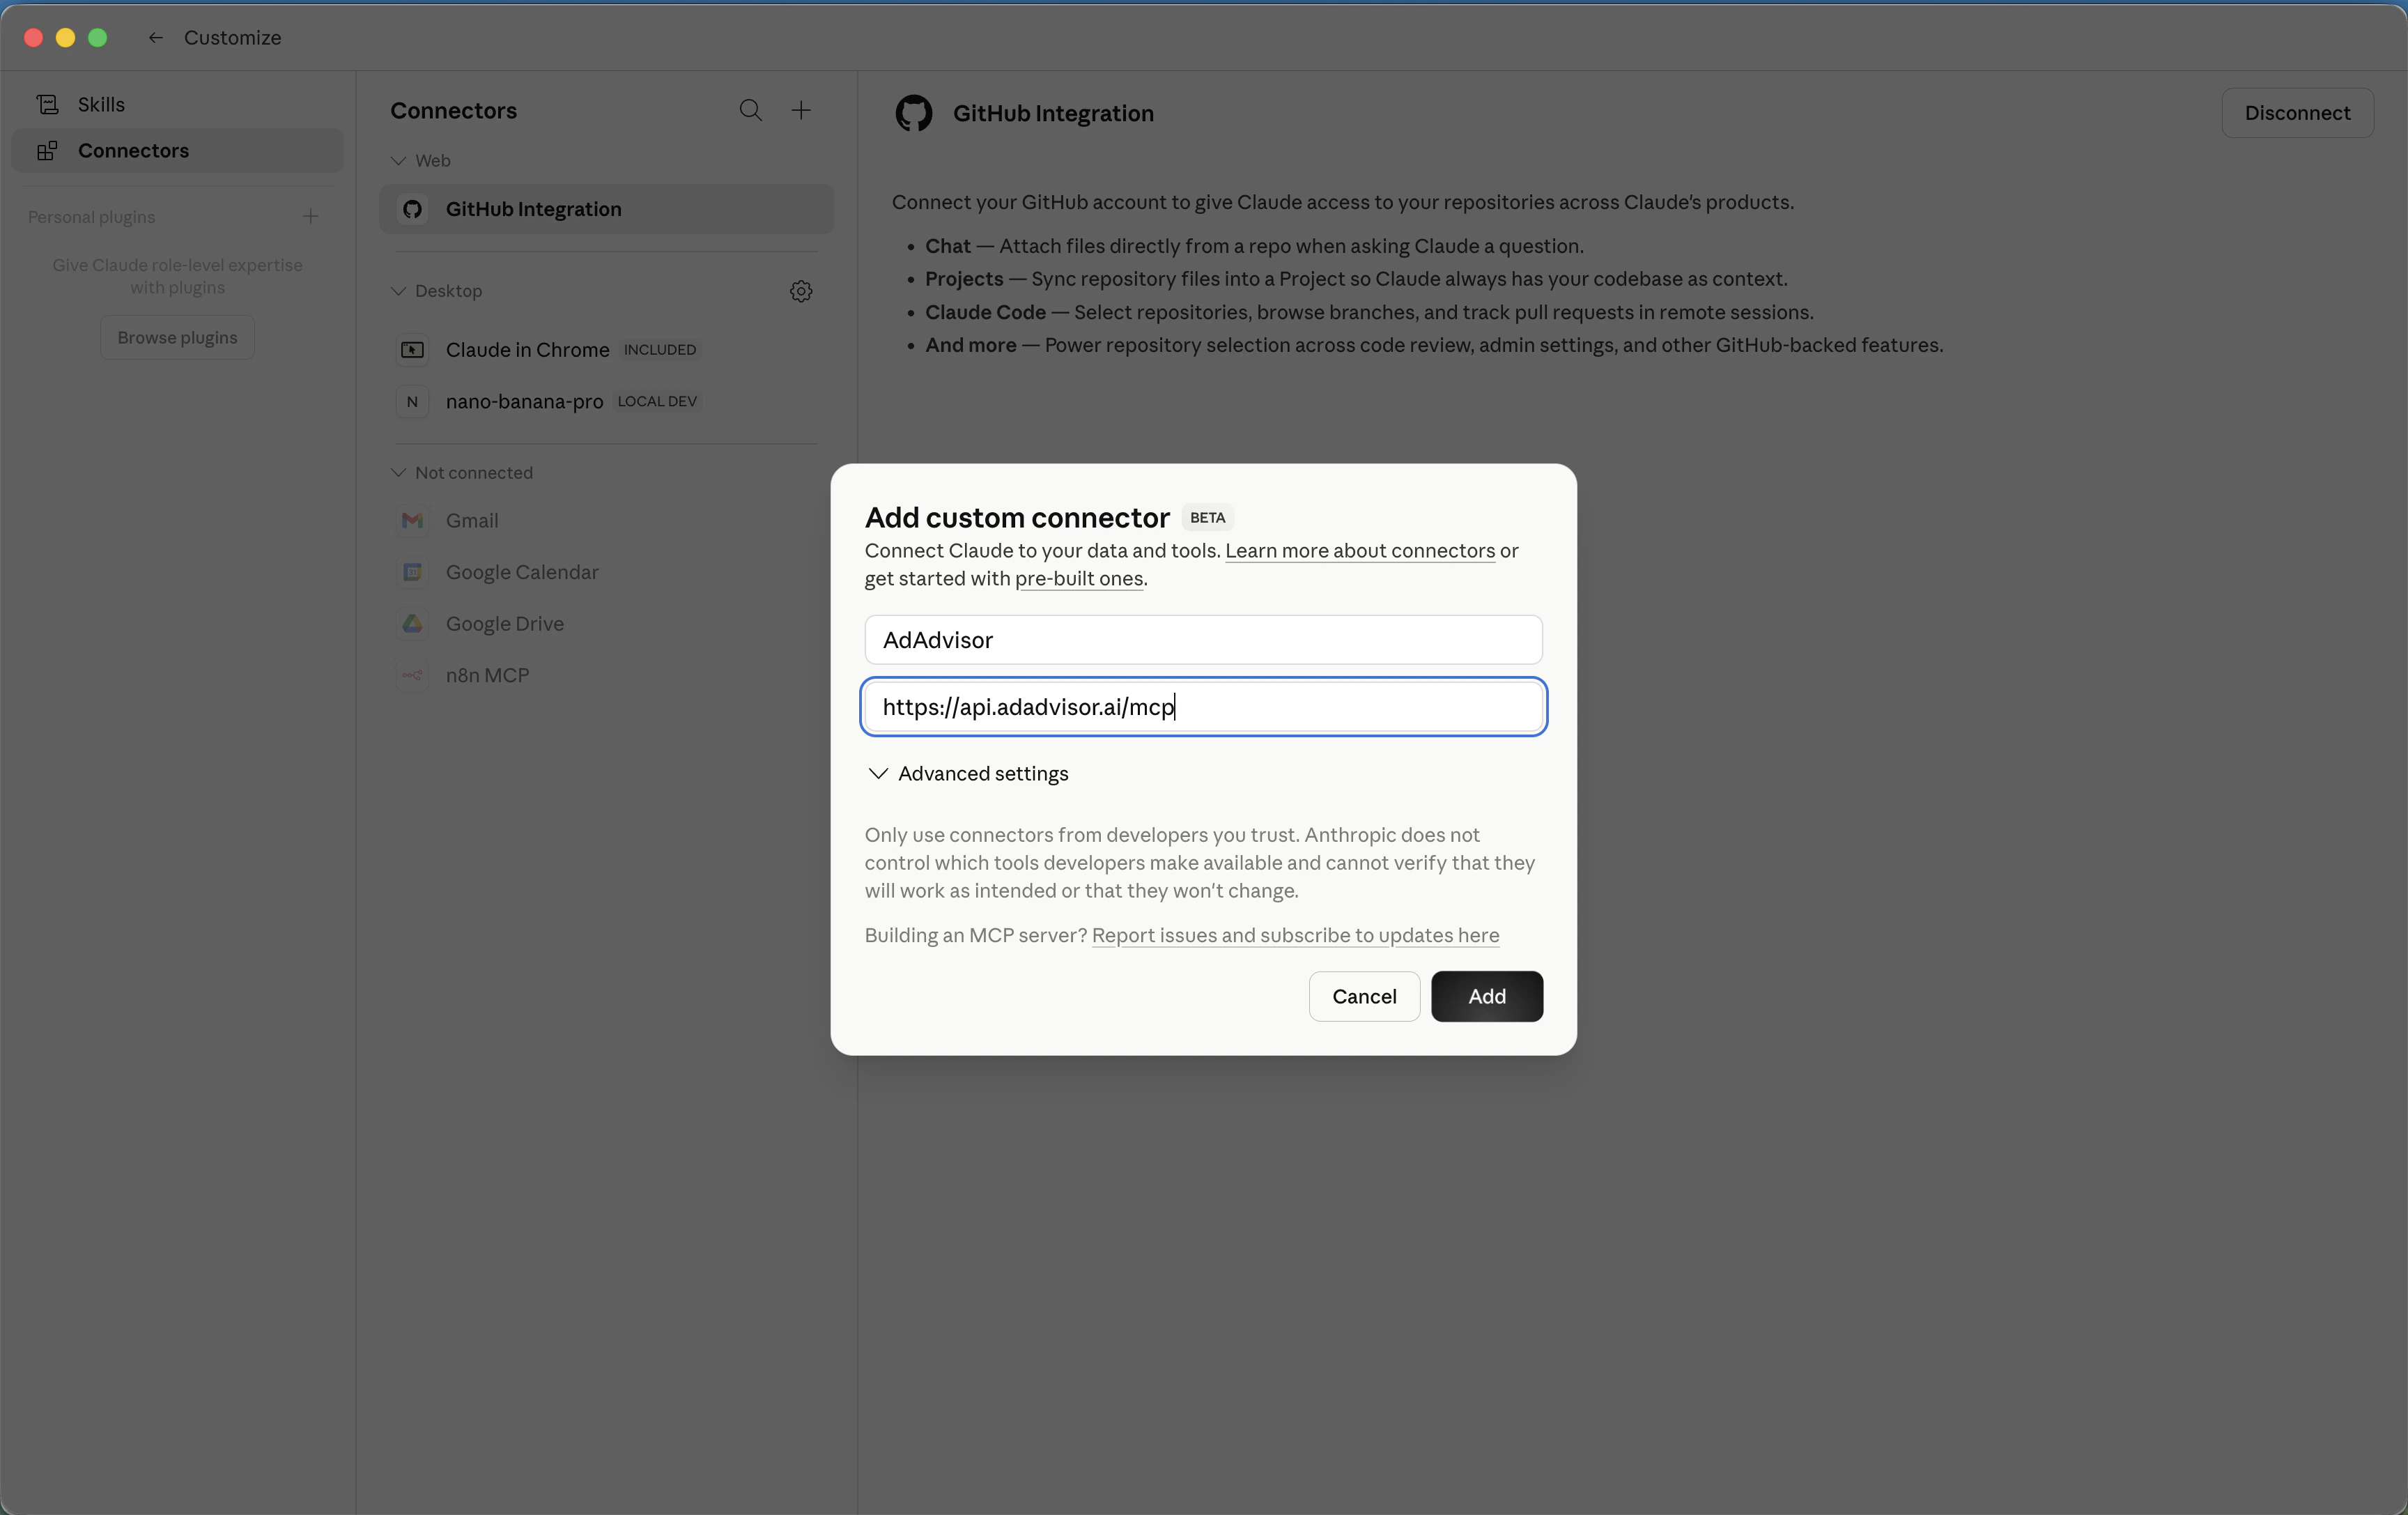
Task: Open Skills in the sidebar
Action: point(177,104)
